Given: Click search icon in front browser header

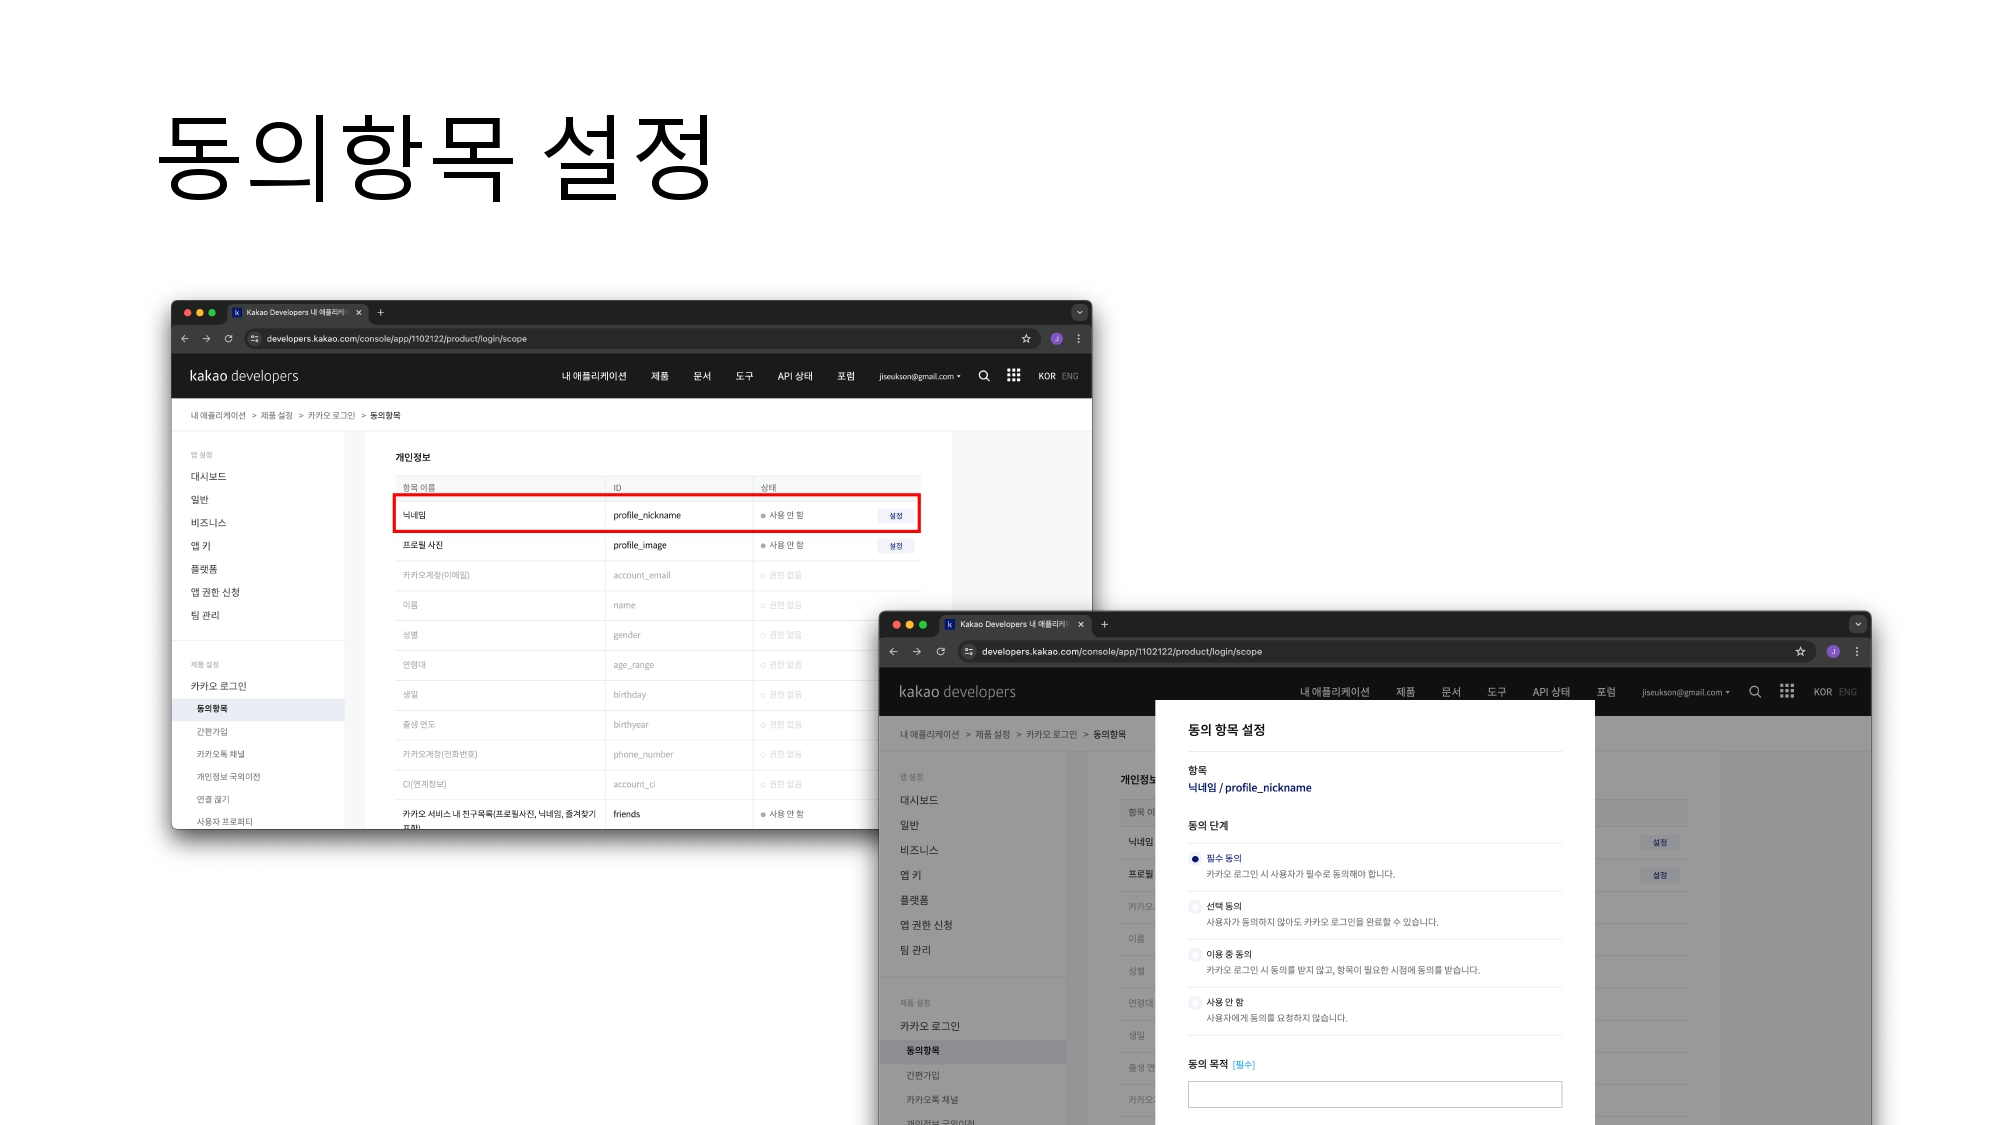Looking at the screenshot, I should pos(1754,692).
